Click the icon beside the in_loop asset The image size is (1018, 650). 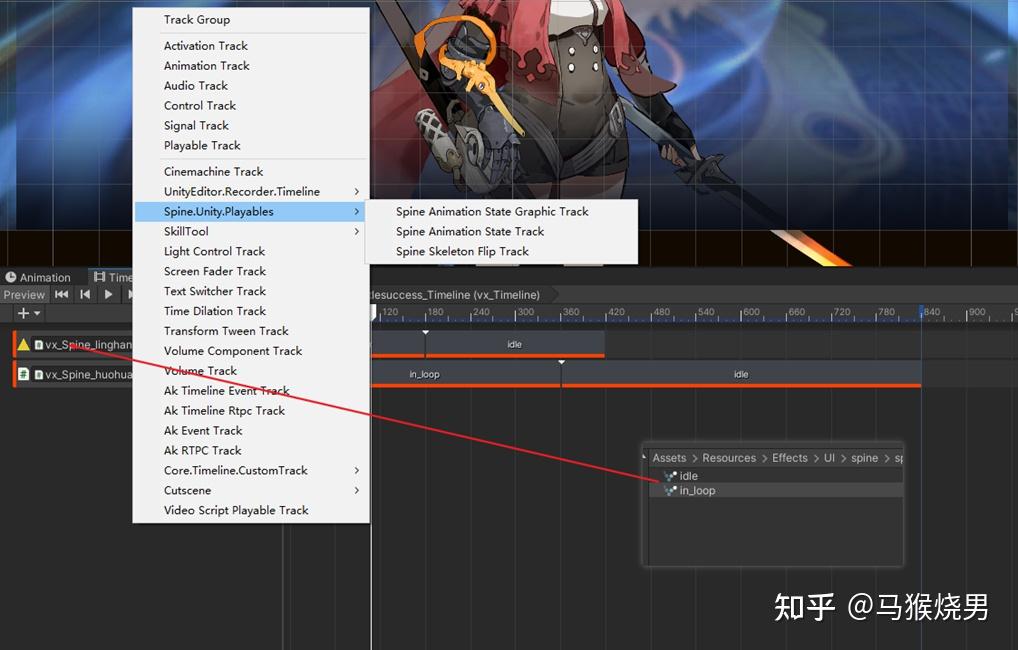point(670,491)
